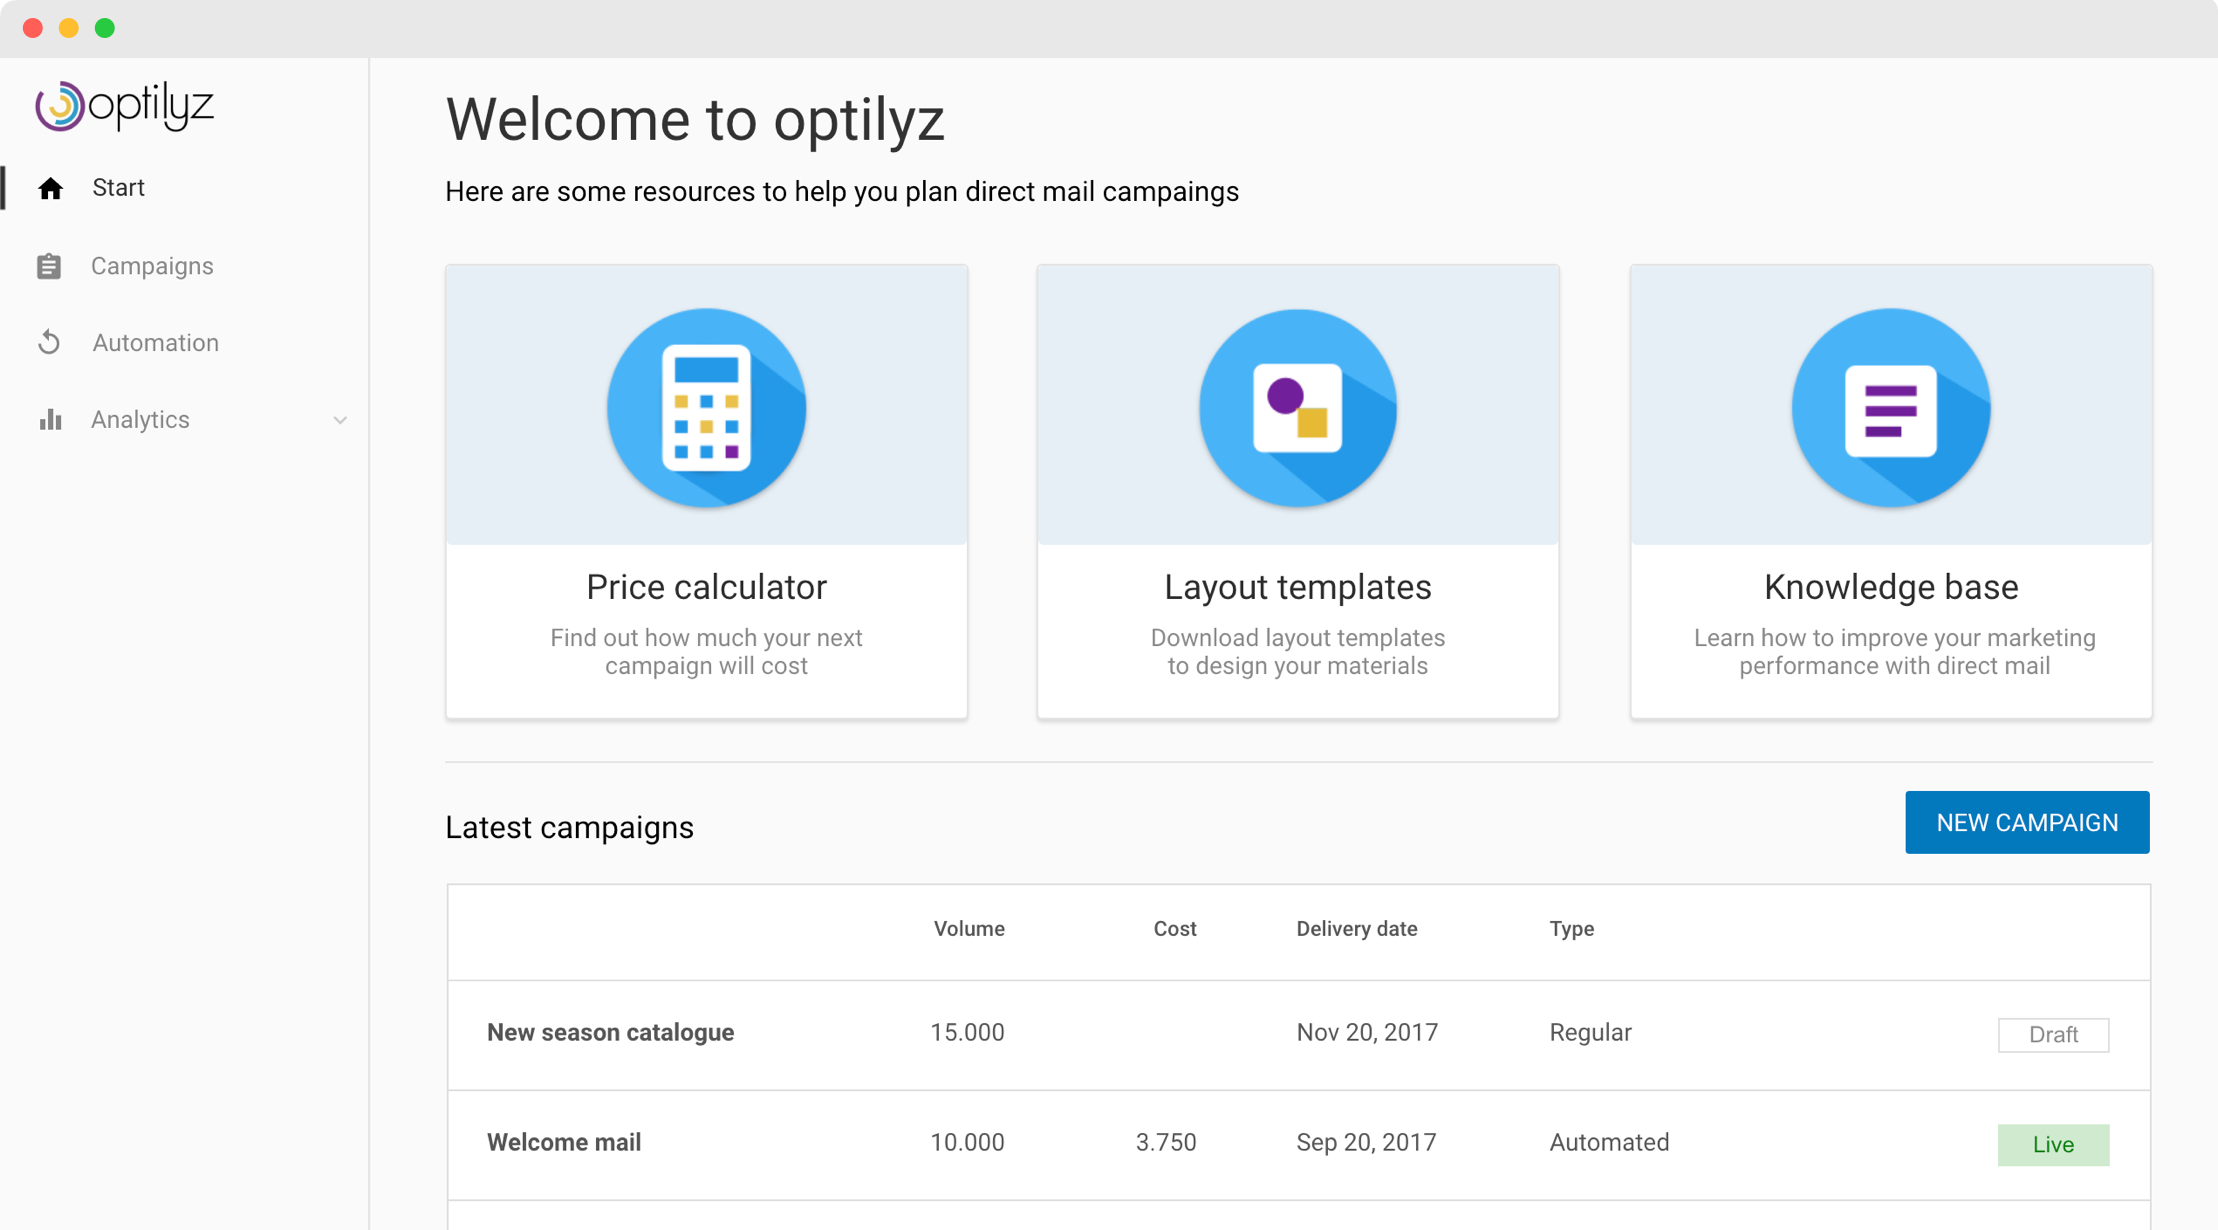Viewport: 2218px width, 1230px height.
Task: Click the optilyz logo
Action: click(x=125, y=105)
